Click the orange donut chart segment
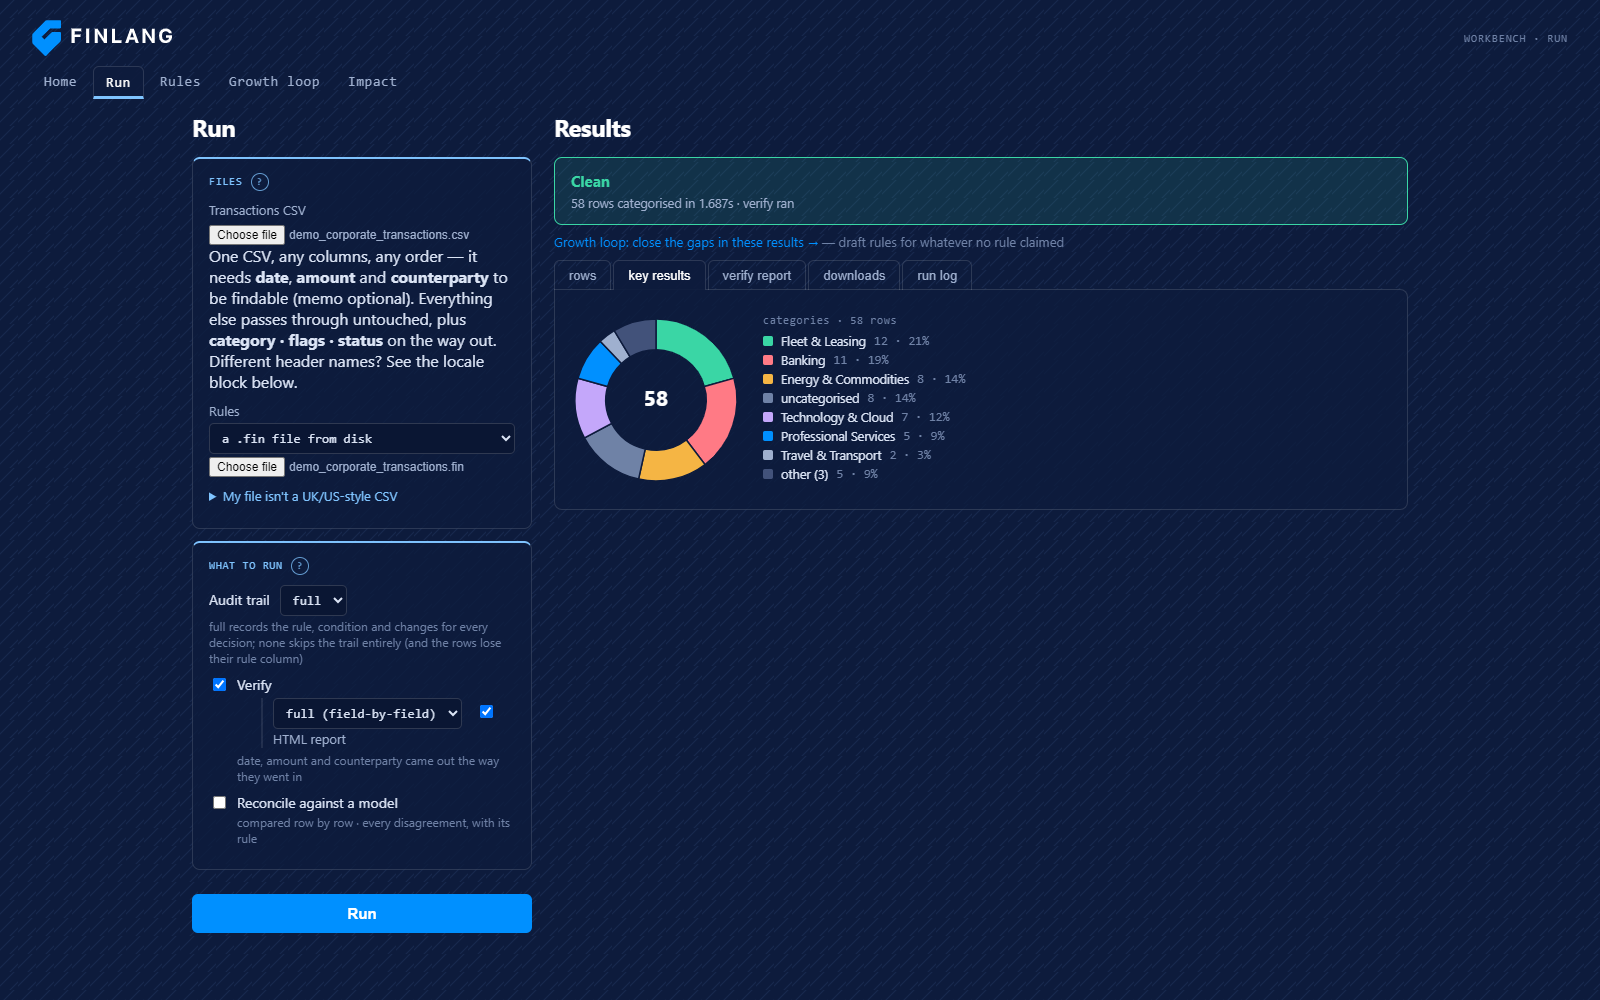Screen dimensions: 1600x1000 [x=670, y=462]
